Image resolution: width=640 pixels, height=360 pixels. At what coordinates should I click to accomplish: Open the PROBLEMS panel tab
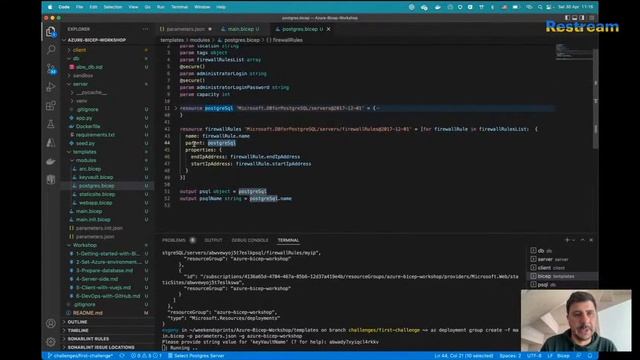click(x=174, y=240)
